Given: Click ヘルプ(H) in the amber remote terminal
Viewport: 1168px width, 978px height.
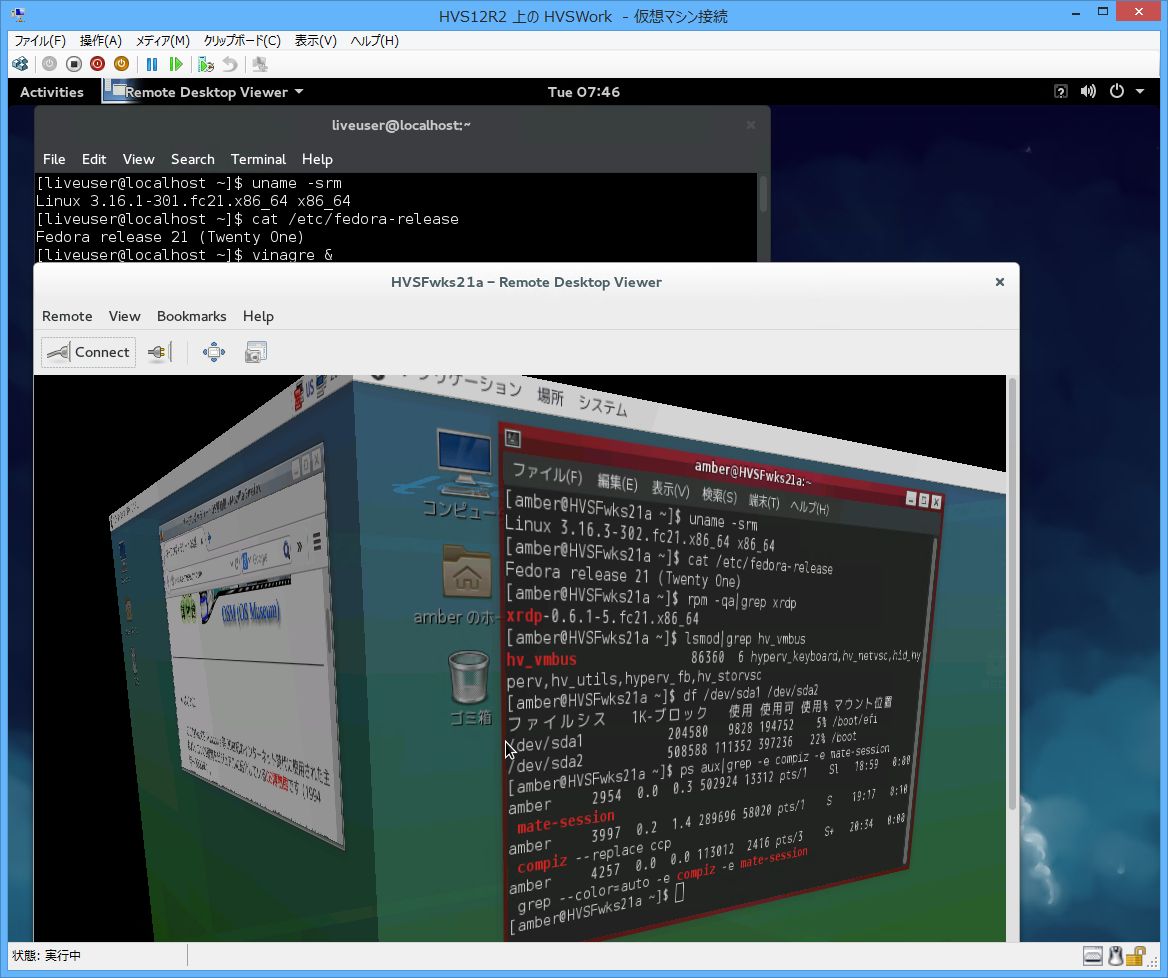Looking at the screenshot, I should point(810,507).
